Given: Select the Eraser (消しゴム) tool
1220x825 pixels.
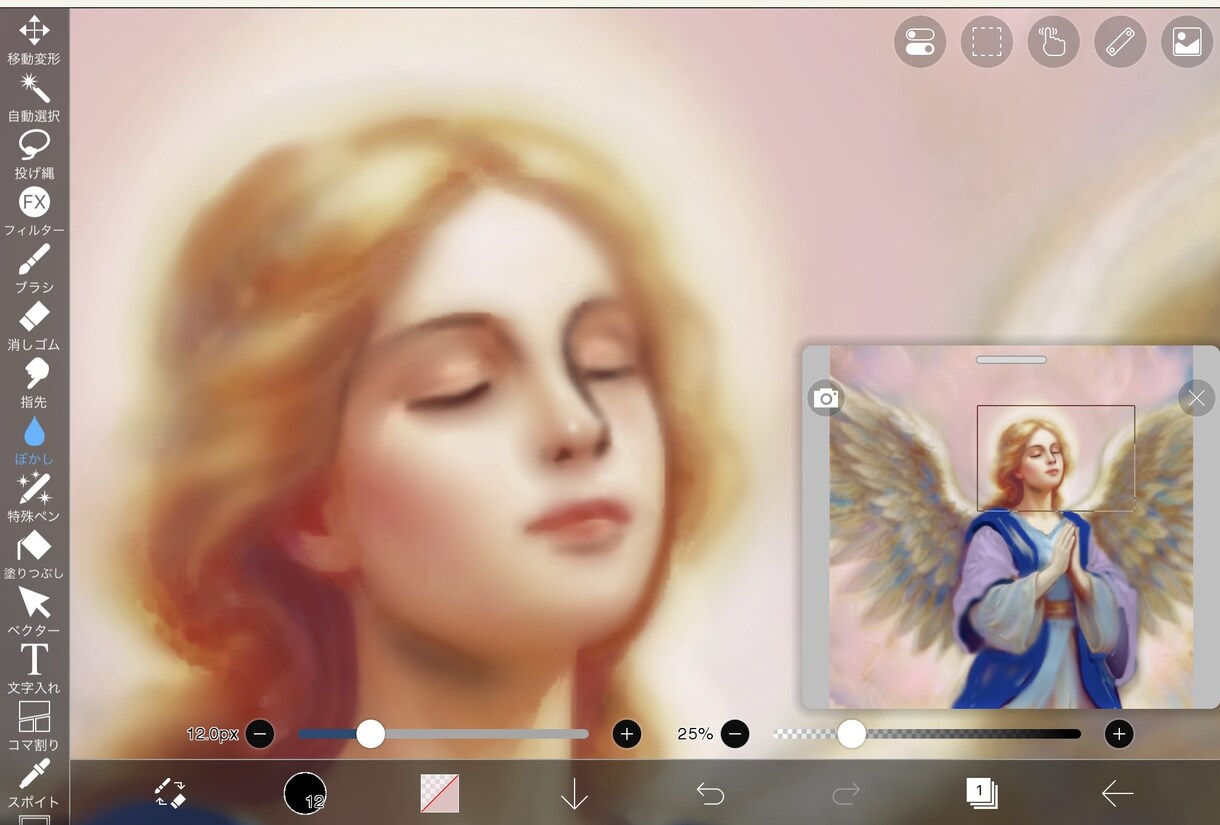Looking at the screenshot, I should 34,326.
